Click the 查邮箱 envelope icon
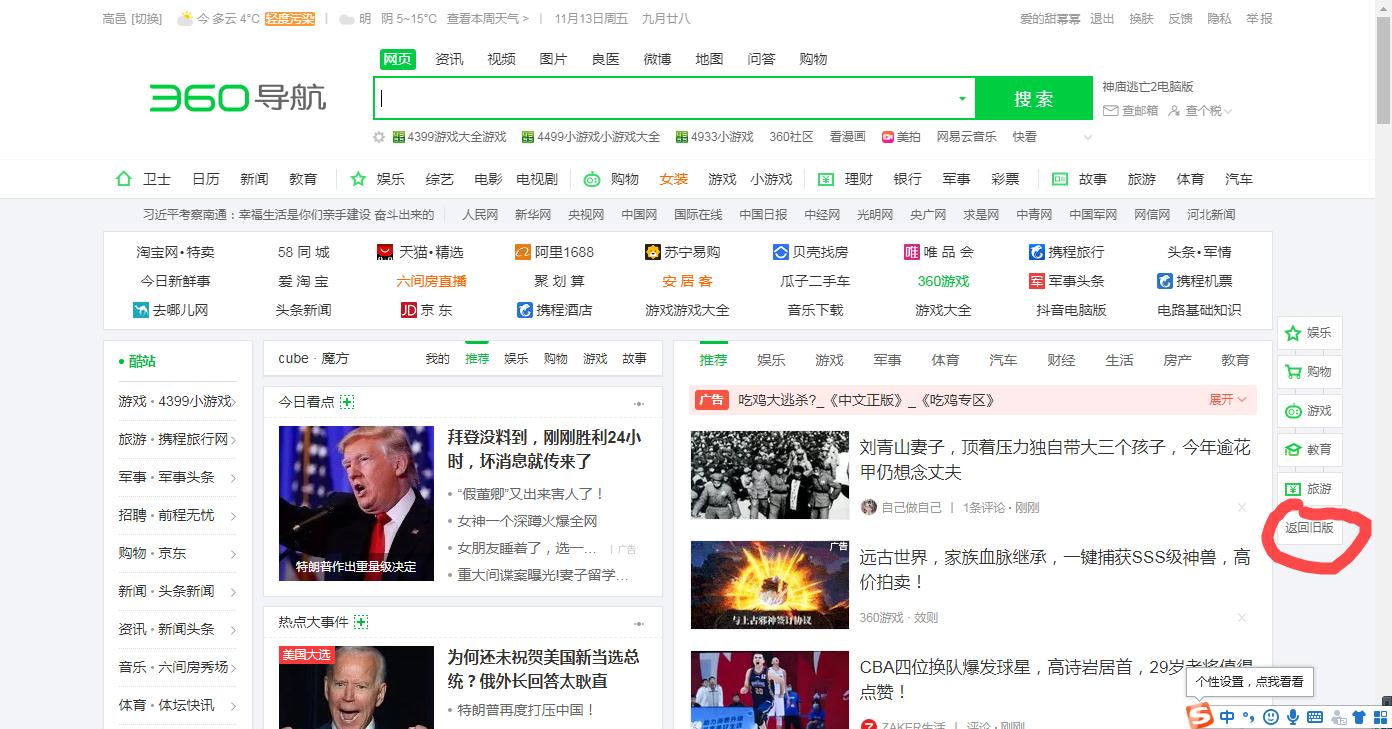Viewport: 1392px width, 729px height. coord(1110,111)
